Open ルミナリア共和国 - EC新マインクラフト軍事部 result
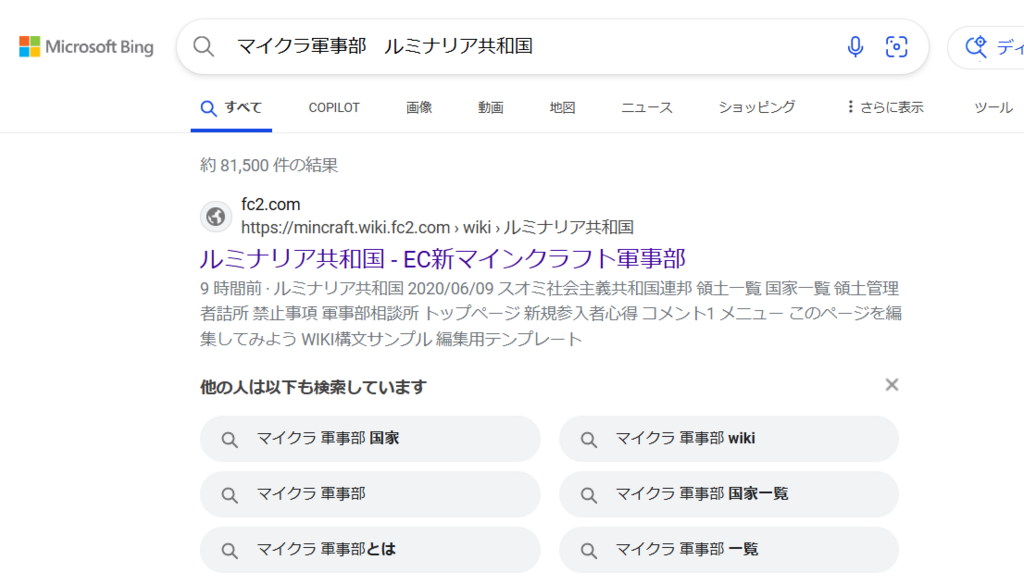This screenshot has height=585, width=1024. click(x=442, y=258)
